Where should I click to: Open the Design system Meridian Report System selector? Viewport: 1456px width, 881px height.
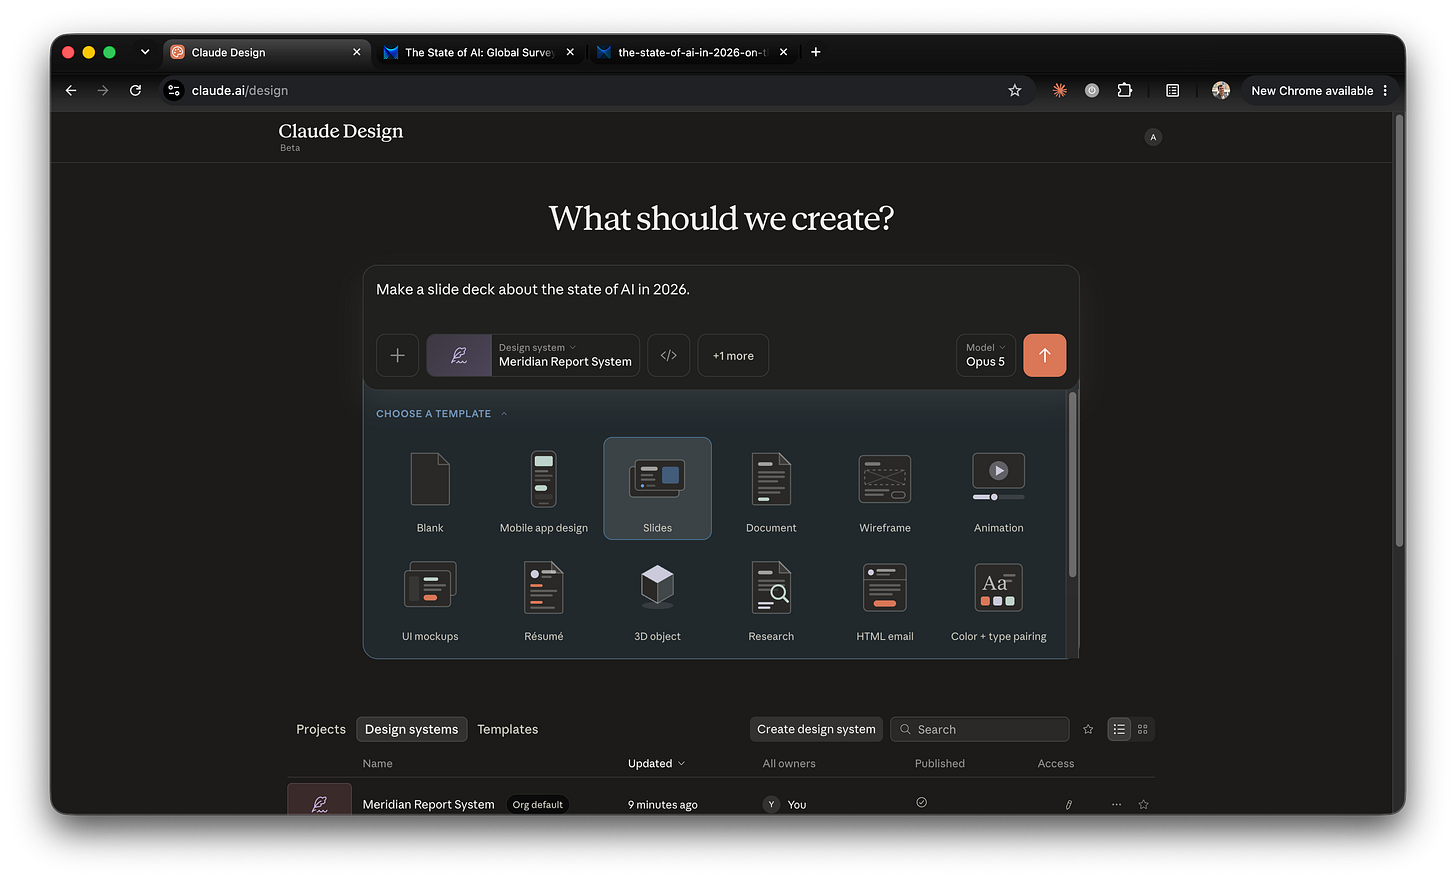point(533,355)
